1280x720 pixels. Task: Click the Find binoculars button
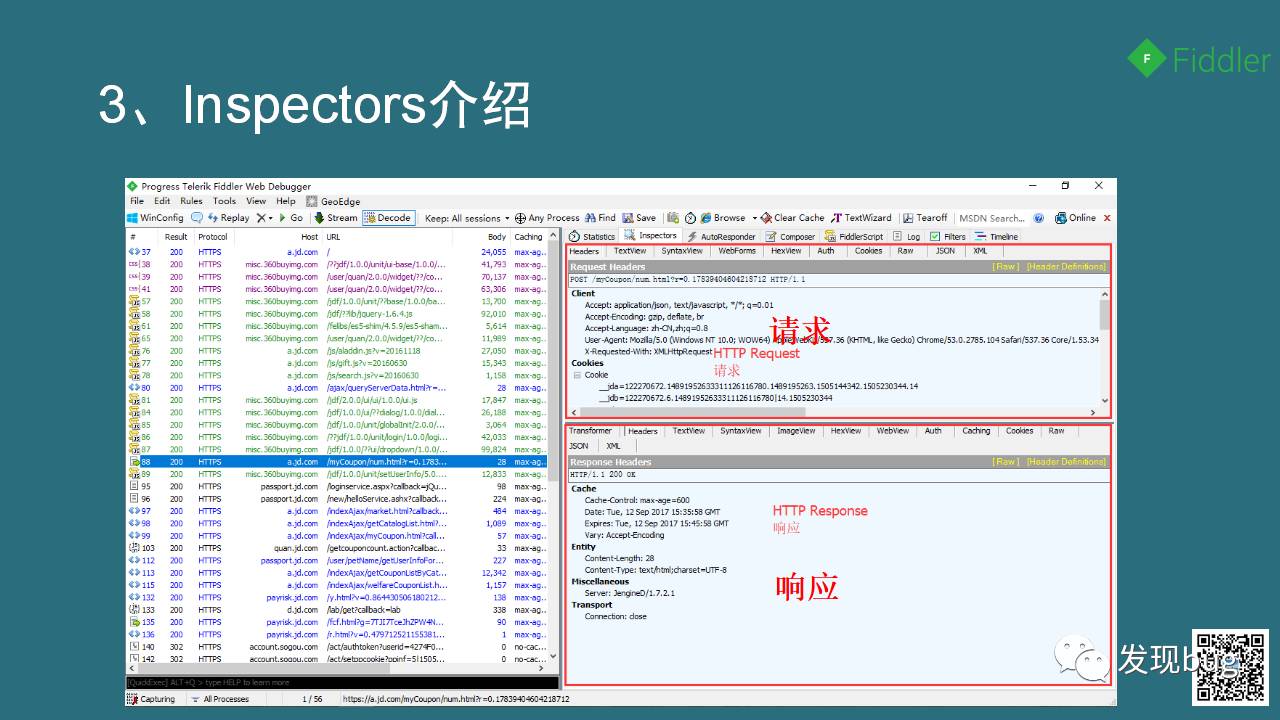(600, 218)
